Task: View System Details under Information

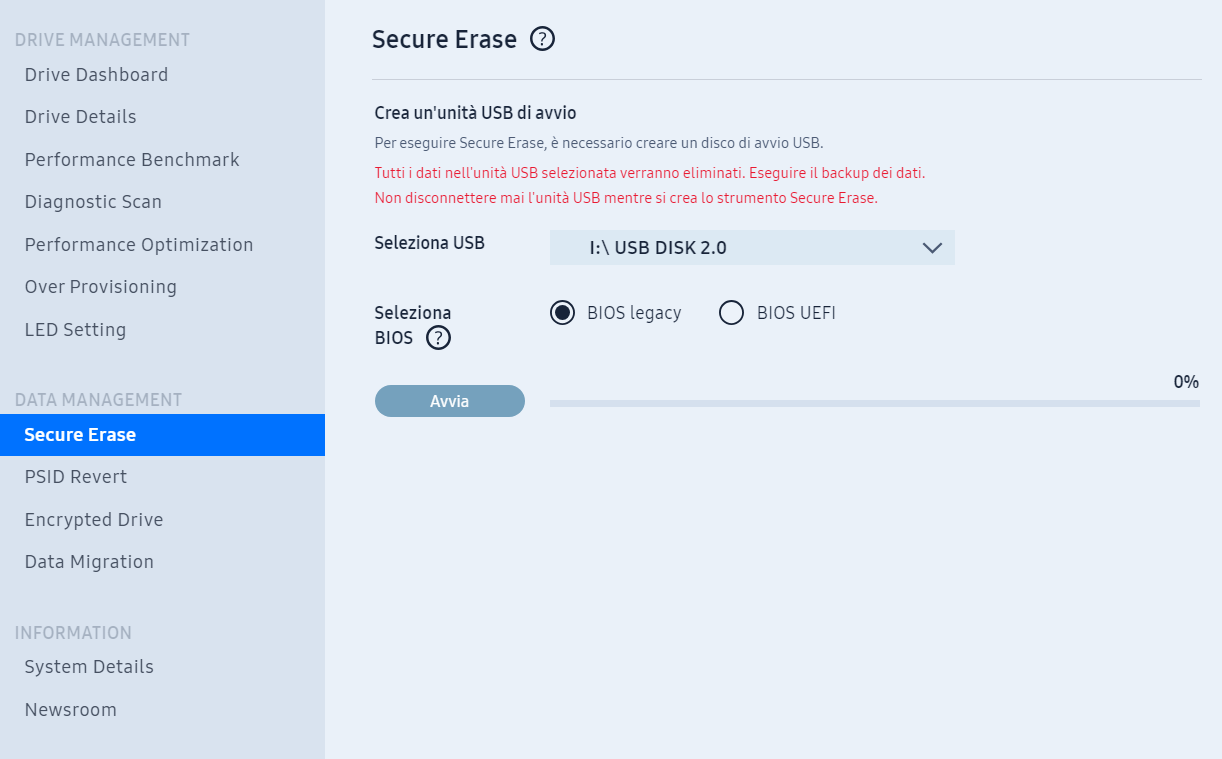Action: 89,667
